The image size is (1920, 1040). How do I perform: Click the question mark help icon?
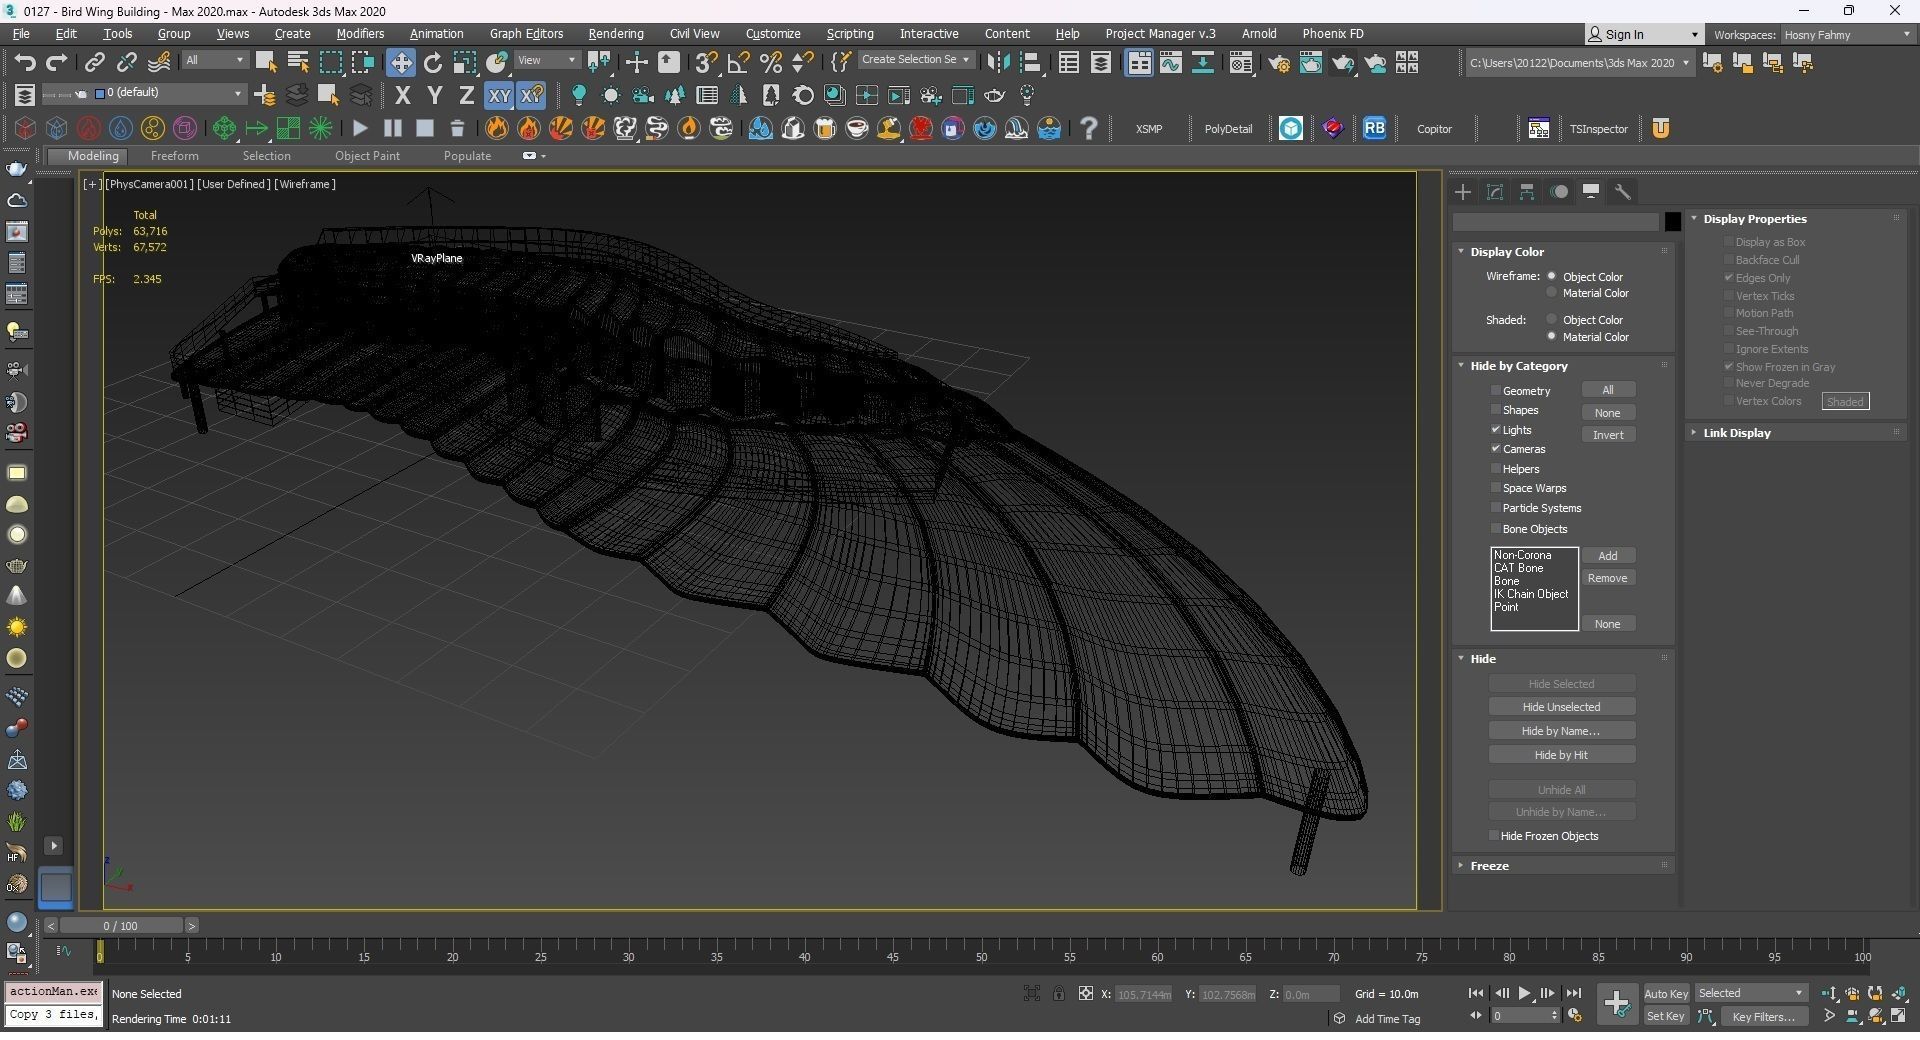(x=1089, y=128)
